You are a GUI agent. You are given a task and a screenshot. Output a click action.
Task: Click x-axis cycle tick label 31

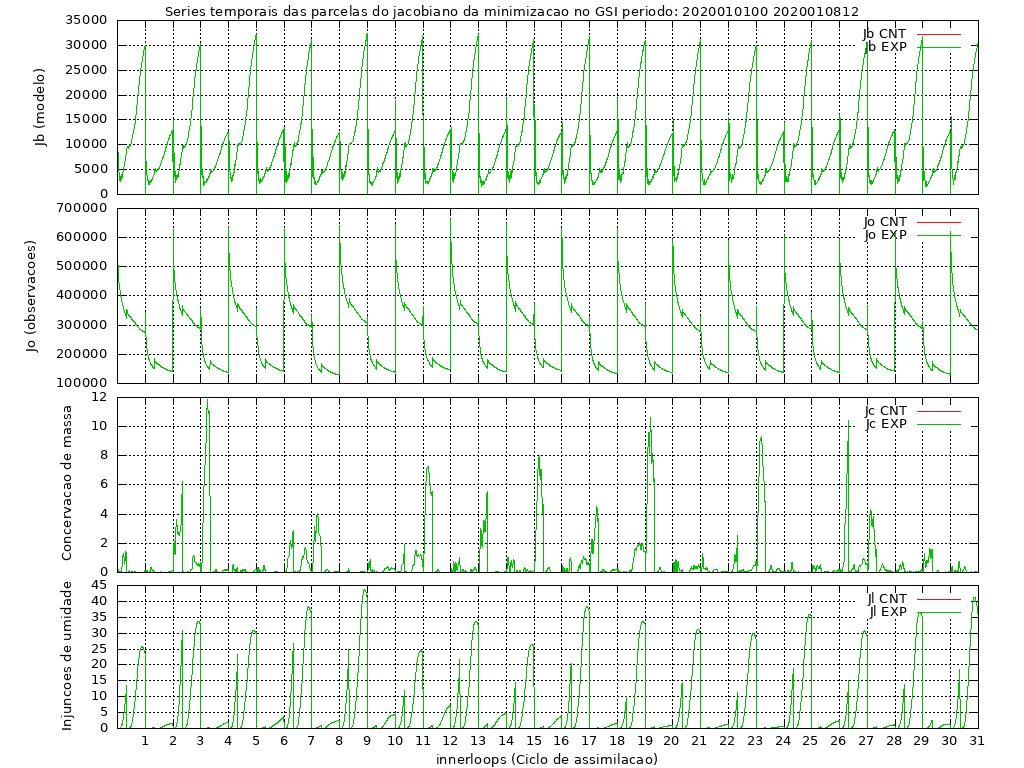(x=977, y=741)
